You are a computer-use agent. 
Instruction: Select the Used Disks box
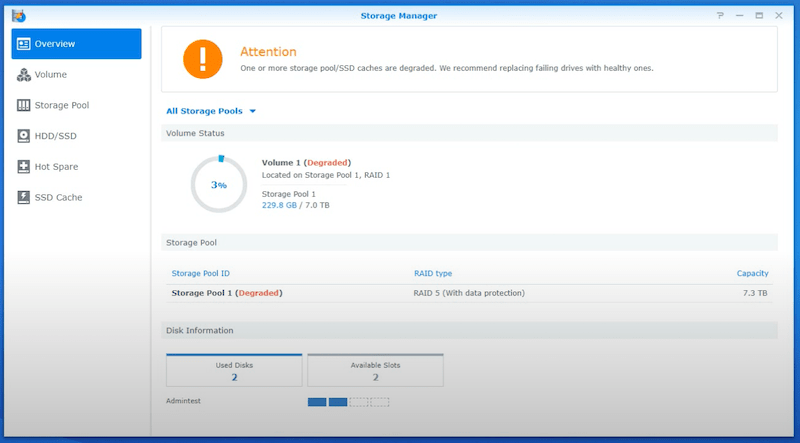pos(234,370)
